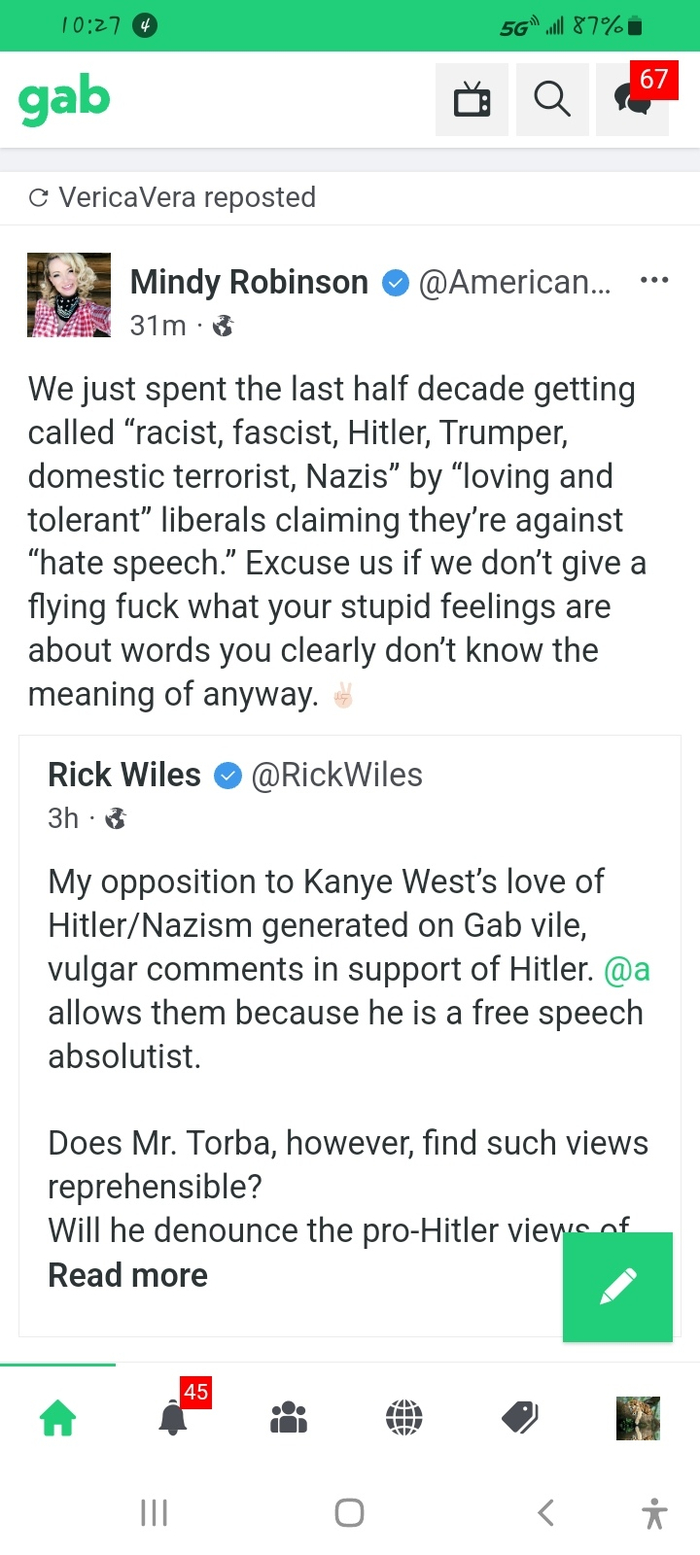
Task: Open the search magnifier icon
Action: tap(552, 100)
